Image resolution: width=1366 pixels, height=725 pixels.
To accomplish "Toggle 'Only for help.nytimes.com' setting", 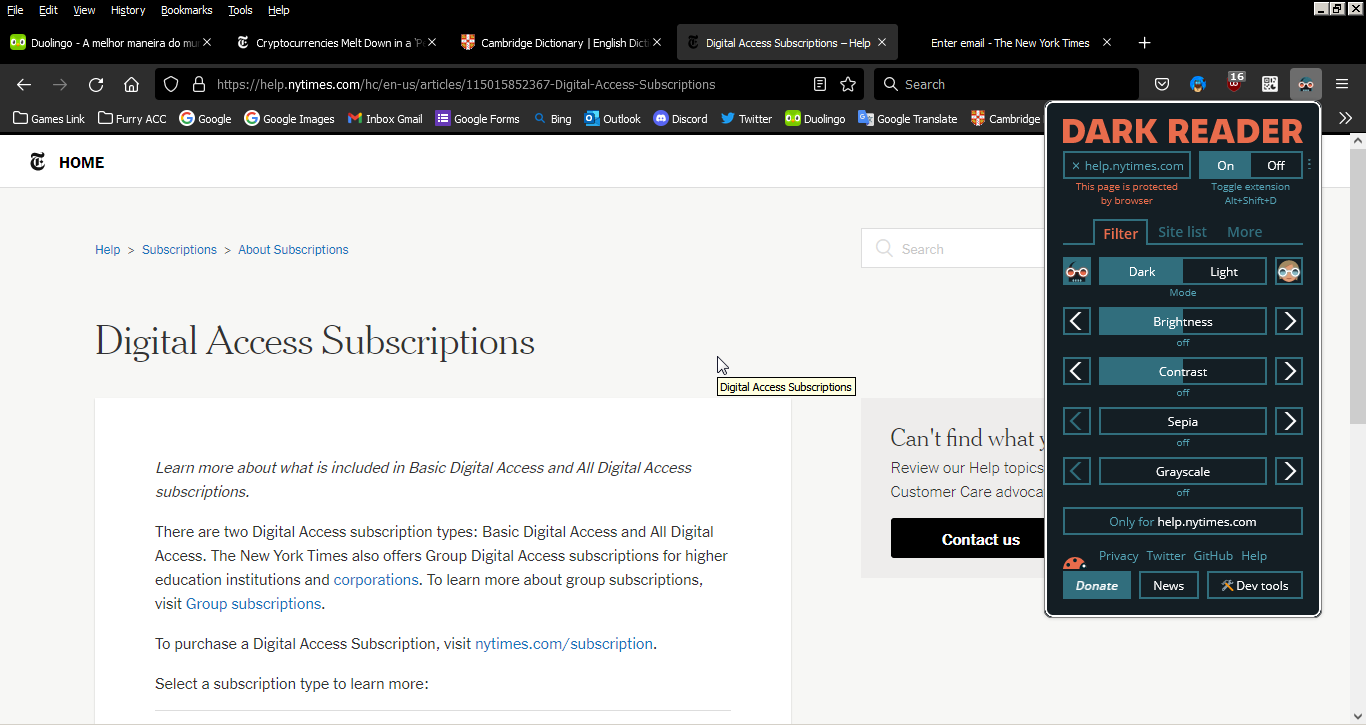I will pyautogui.click(x=1183, y=521).
